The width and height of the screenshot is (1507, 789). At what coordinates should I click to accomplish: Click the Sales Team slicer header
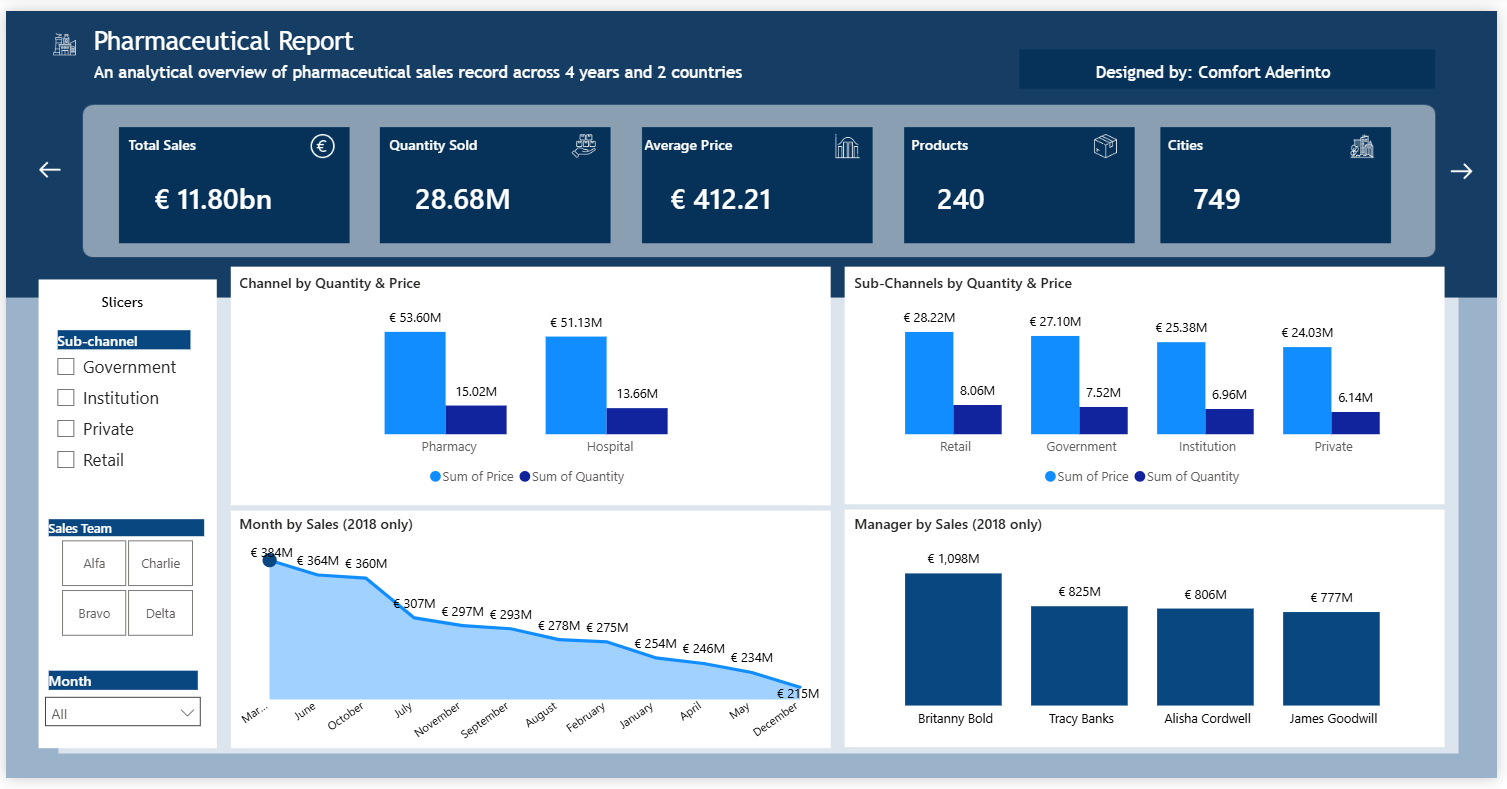pos(126,528)
